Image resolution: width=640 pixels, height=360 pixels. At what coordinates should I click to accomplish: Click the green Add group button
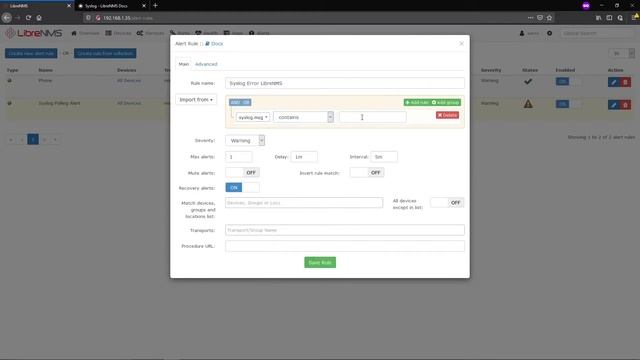point(446,102)
